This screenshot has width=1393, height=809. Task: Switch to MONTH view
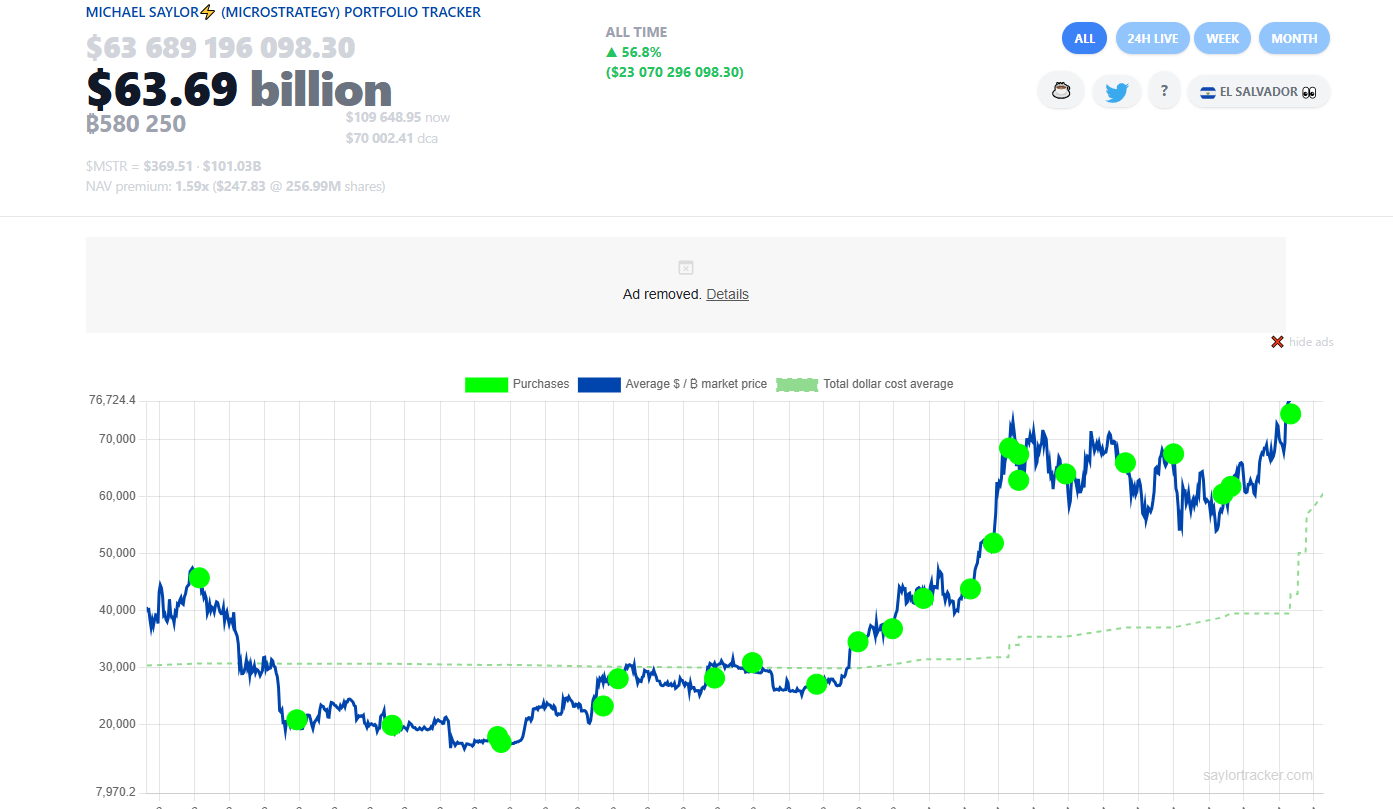click(x=1294, y=39)
